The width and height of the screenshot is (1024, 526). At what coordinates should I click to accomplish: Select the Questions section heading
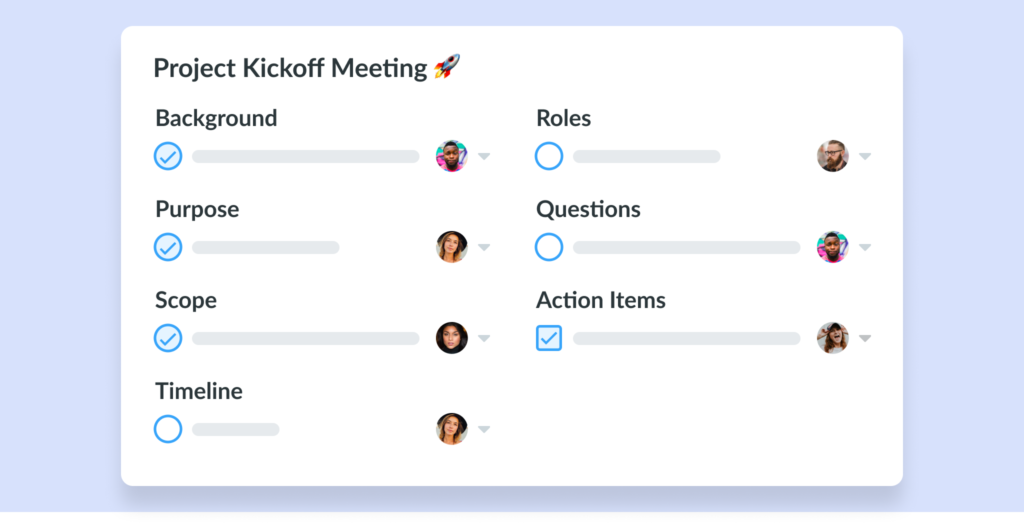pyautogui.click(x=588, y=210)
